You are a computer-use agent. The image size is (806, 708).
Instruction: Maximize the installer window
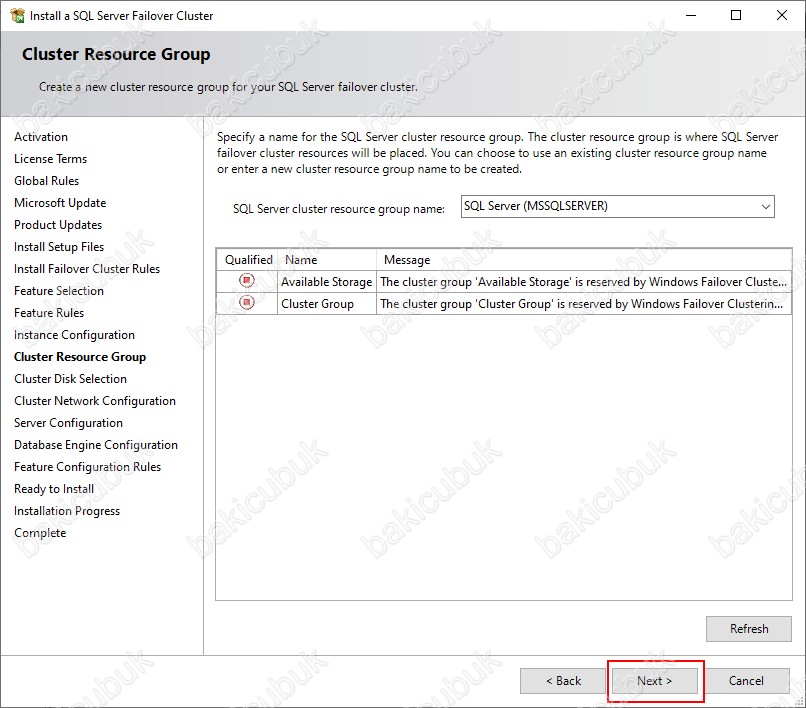pyautogui.click(x=736, y=15)
